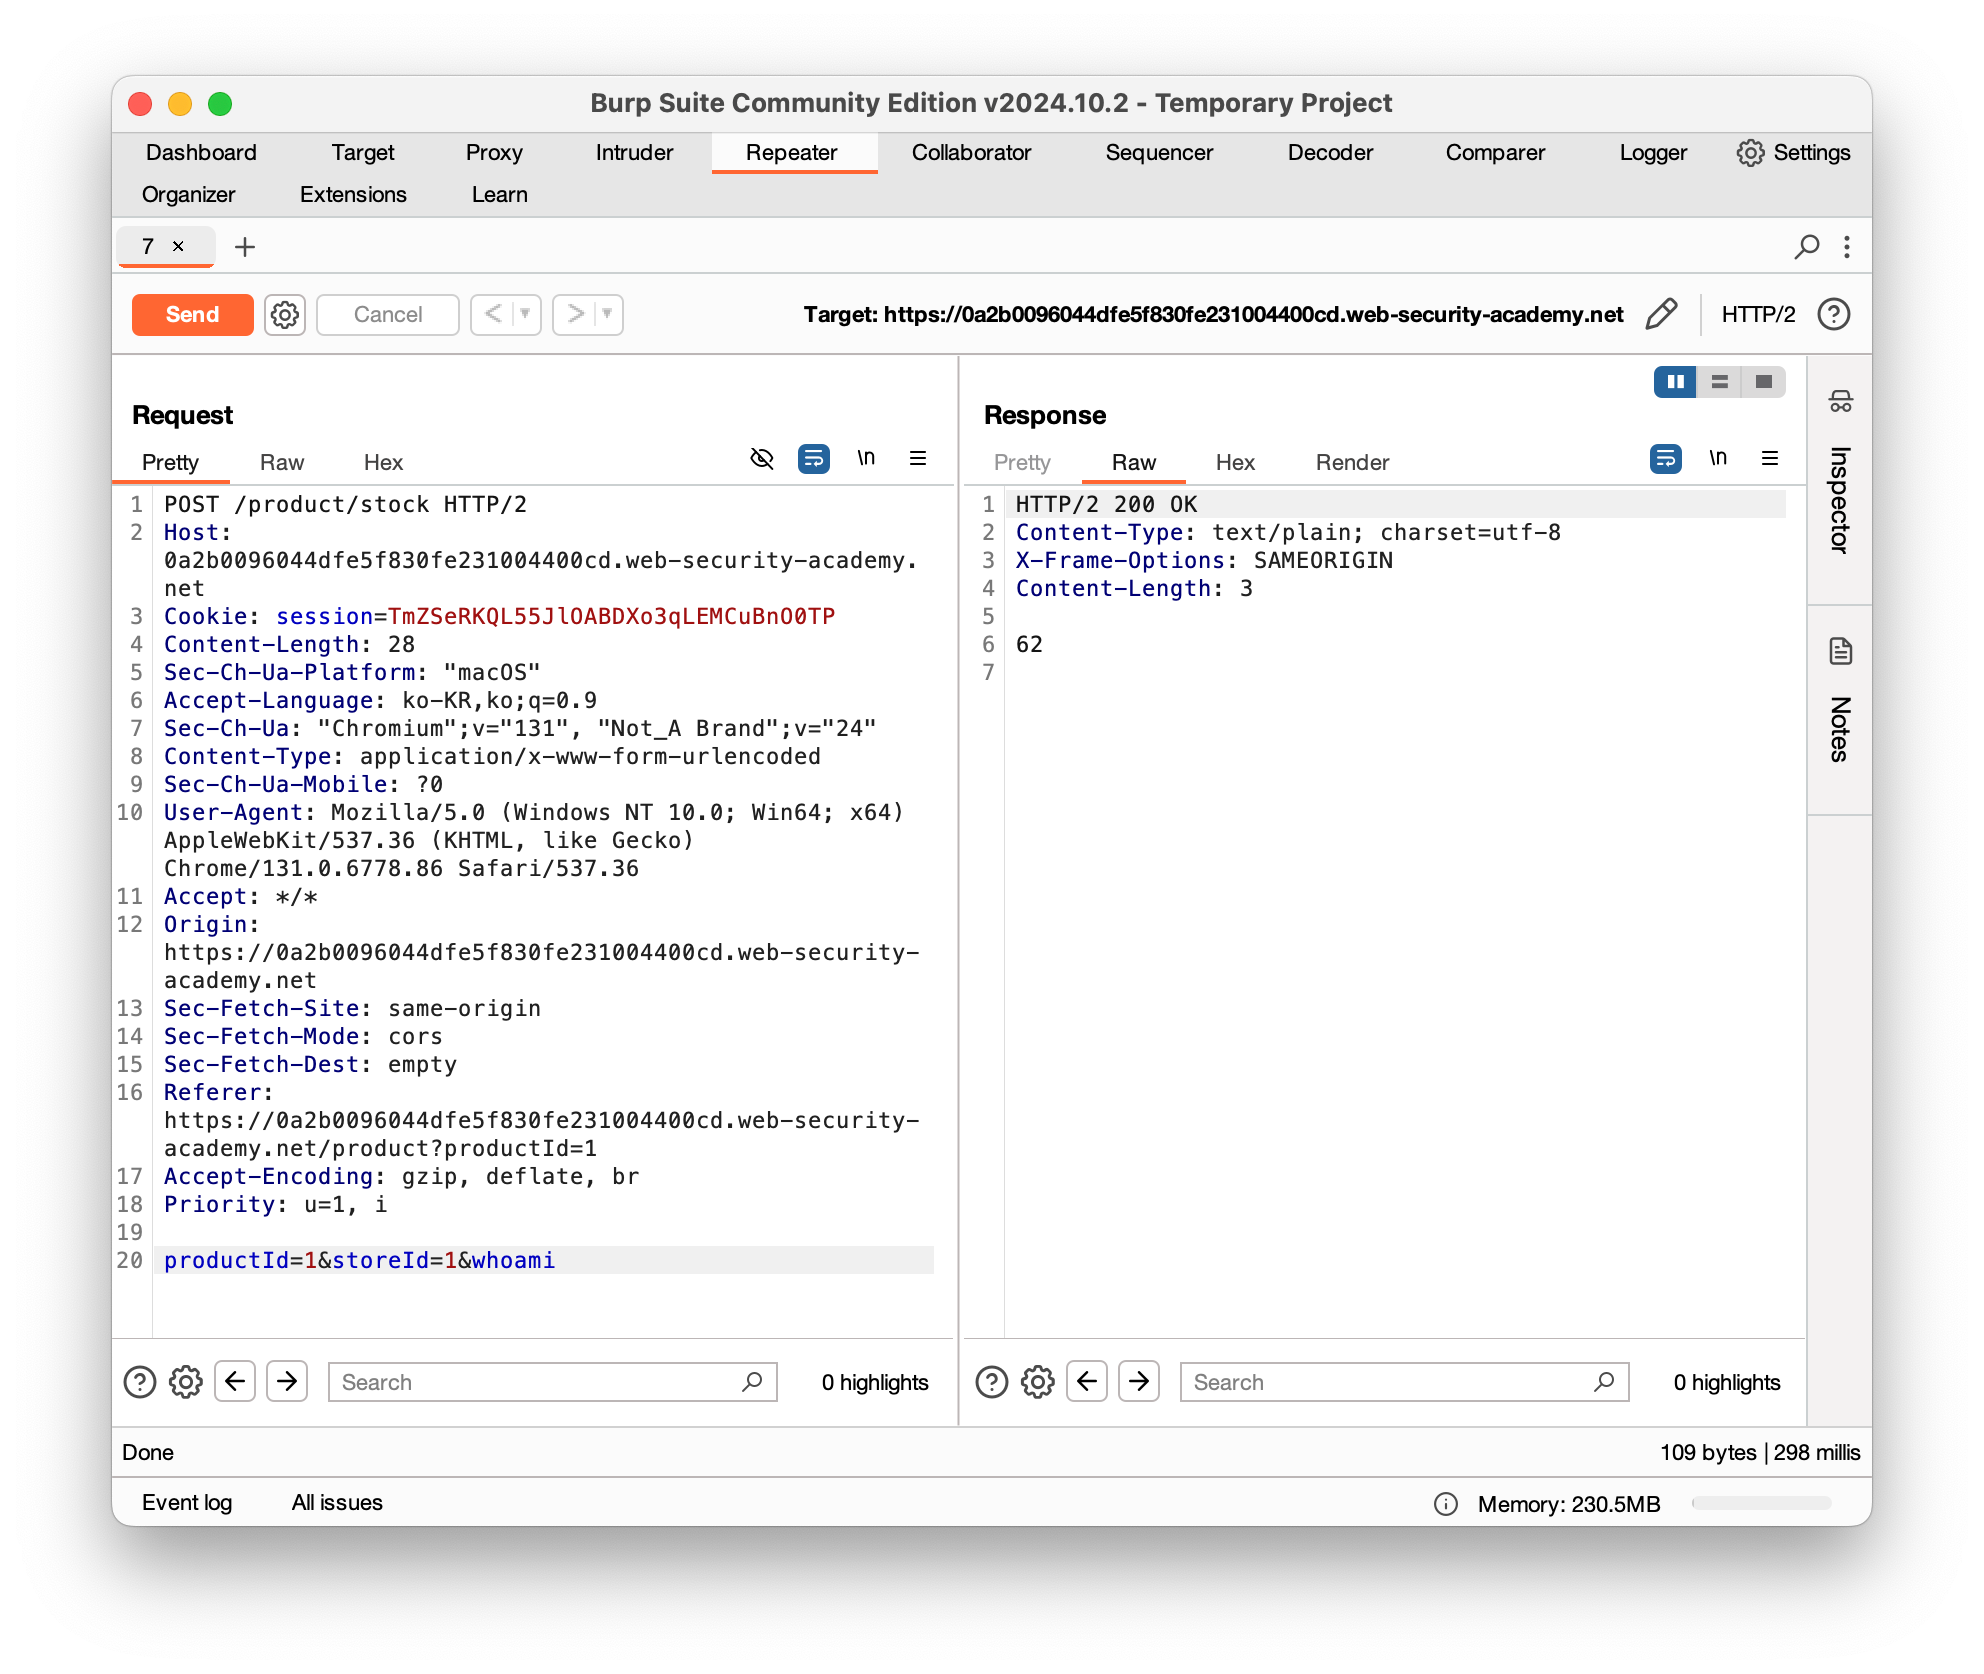
Task: Go to previous request search match
Action: (235, 1382)
